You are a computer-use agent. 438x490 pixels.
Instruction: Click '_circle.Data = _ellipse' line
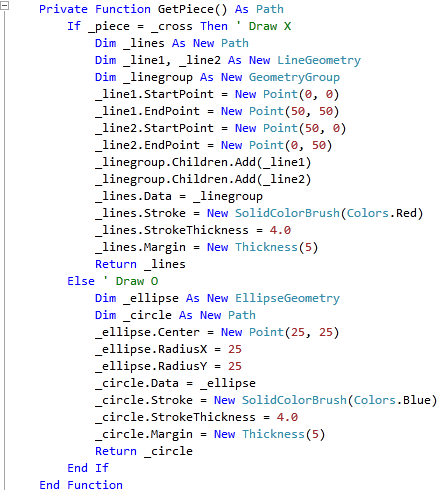click(x=175, y=383)
